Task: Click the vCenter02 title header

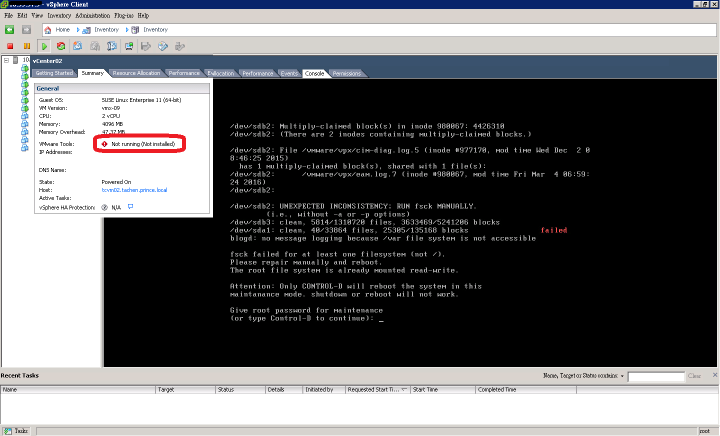Action: (x=47, y=61)
